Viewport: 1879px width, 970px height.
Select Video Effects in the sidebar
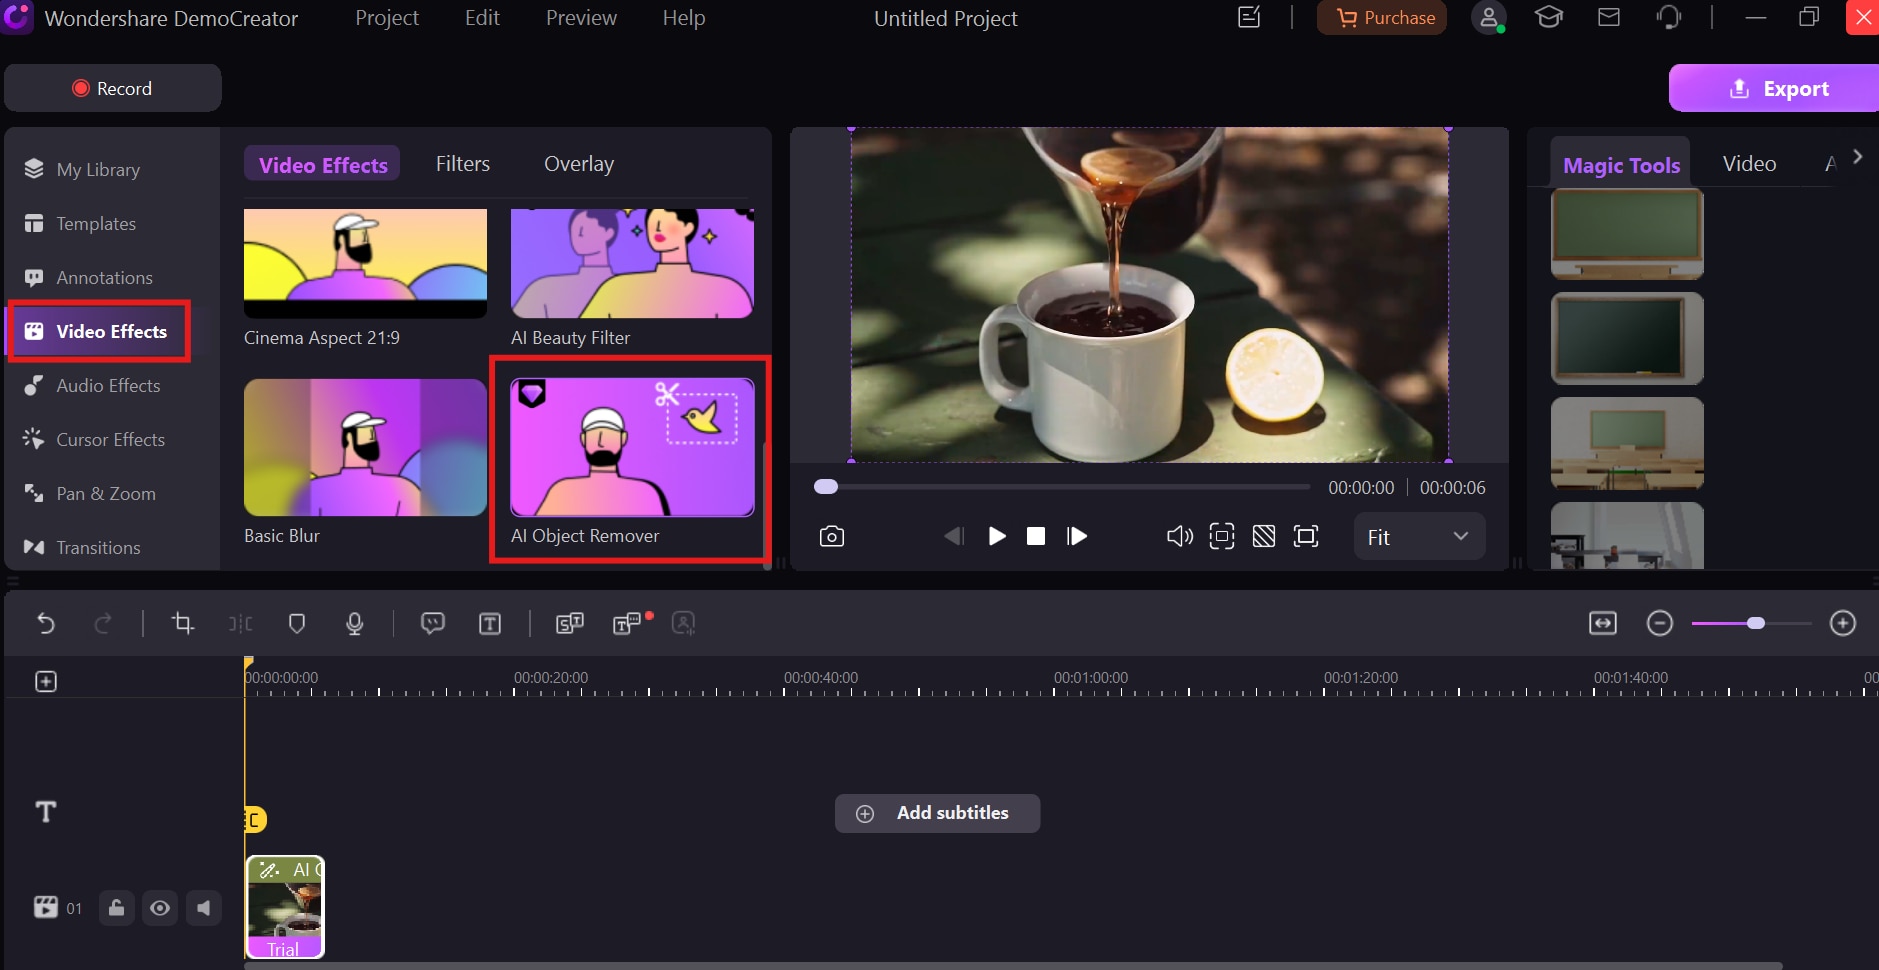(x=98, y=332)
